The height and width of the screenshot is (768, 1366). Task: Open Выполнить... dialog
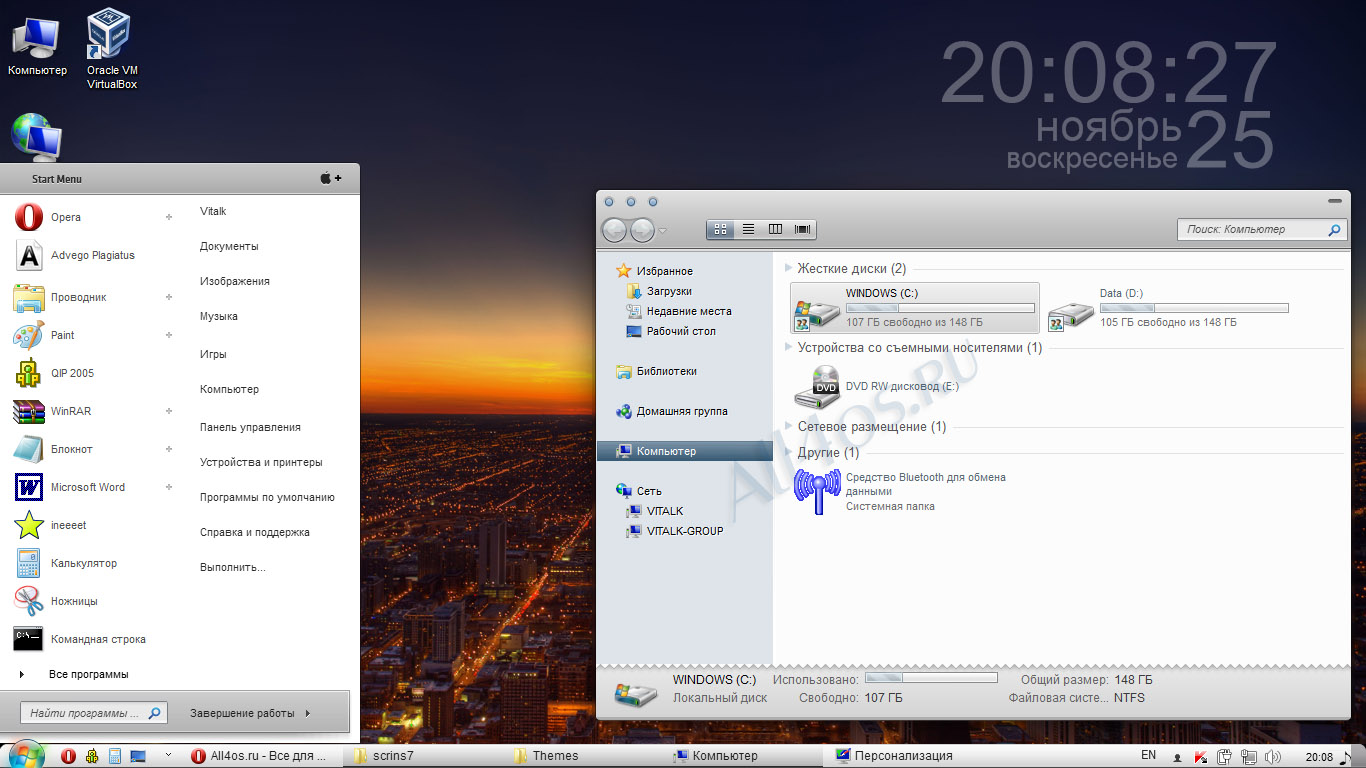tap(233, 567)
